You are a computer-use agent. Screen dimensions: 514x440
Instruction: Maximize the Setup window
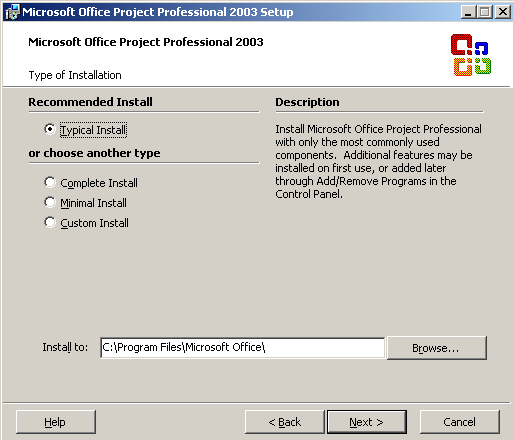(485, 12)
